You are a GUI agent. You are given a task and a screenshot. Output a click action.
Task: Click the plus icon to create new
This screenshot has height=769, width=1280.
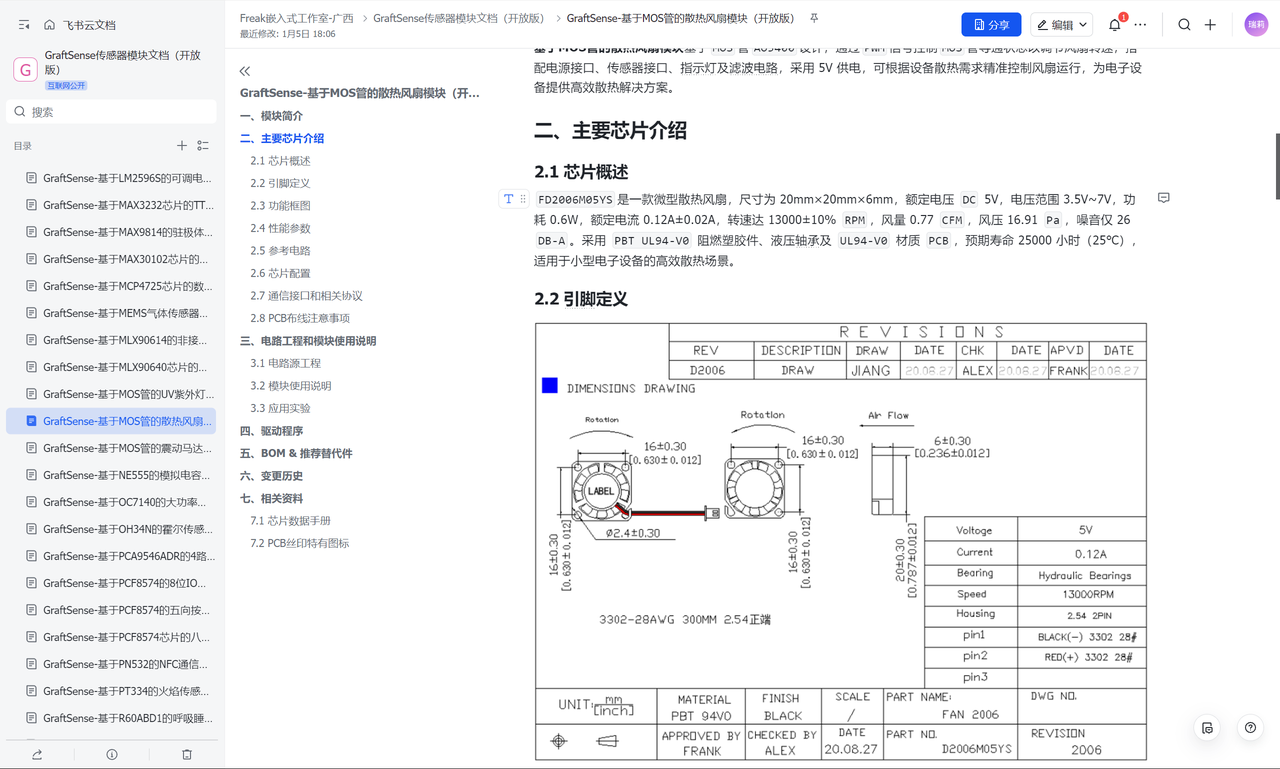[x=1210, y=25]
